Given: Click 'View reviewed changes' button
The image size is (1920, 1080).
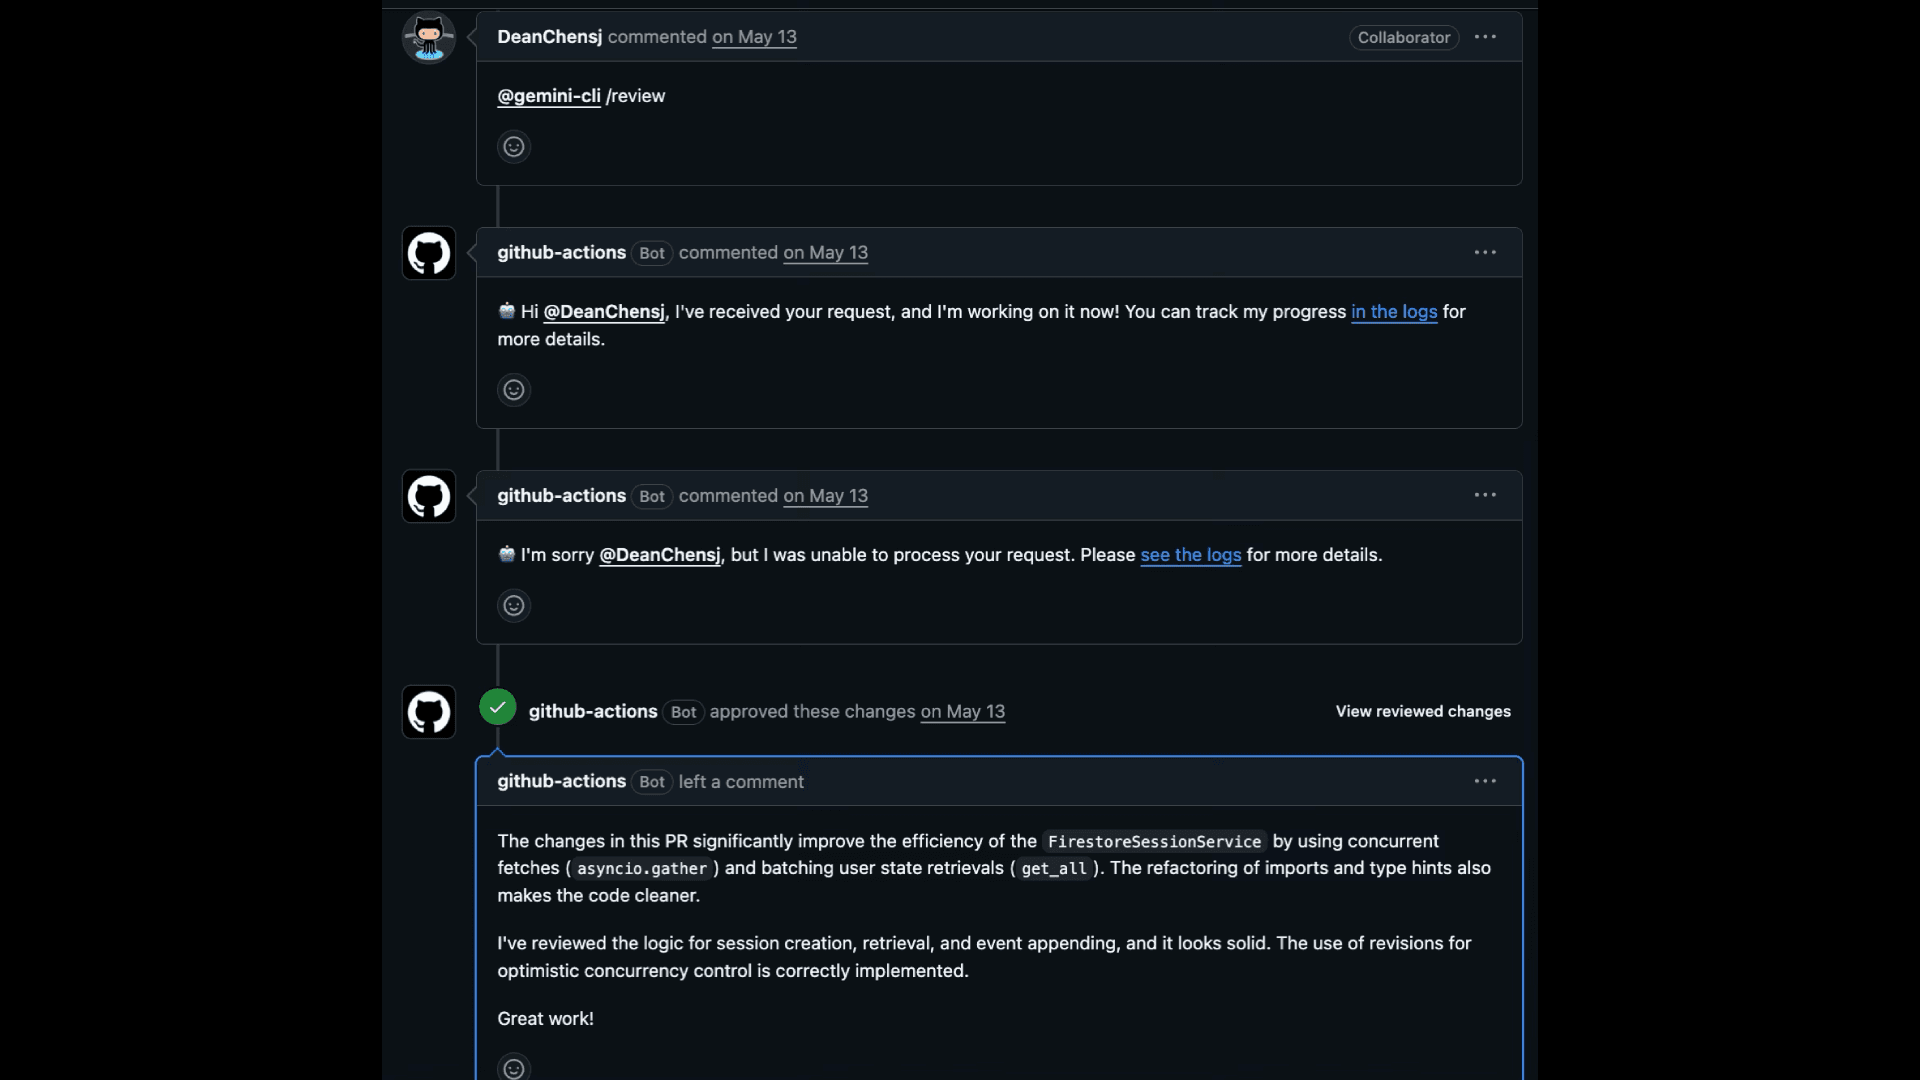Looking at the screenshot, I should [x=1423, y=712].
